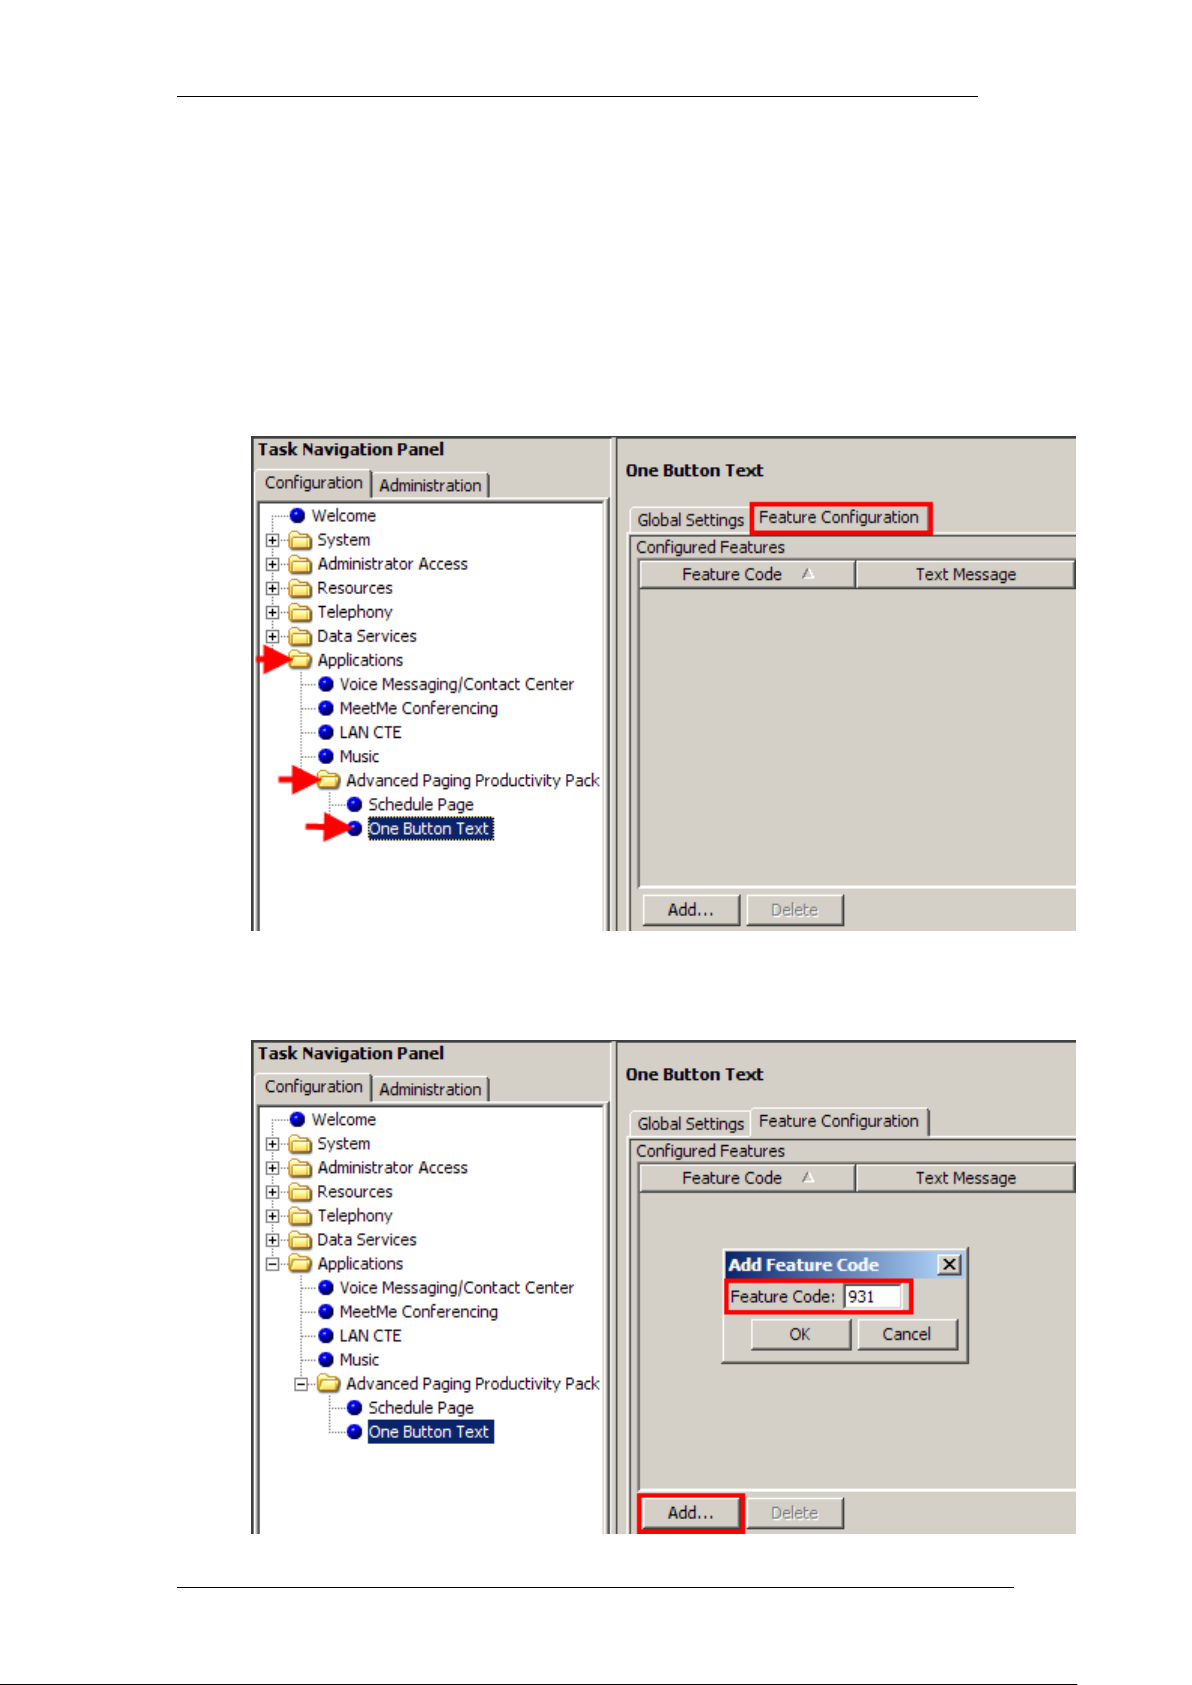The height and width of the screenshot is (1685, 1192).
Task: Expand Administrator Access node in upper screenshot
Action: pyautogui.click(x=273, y=564)
